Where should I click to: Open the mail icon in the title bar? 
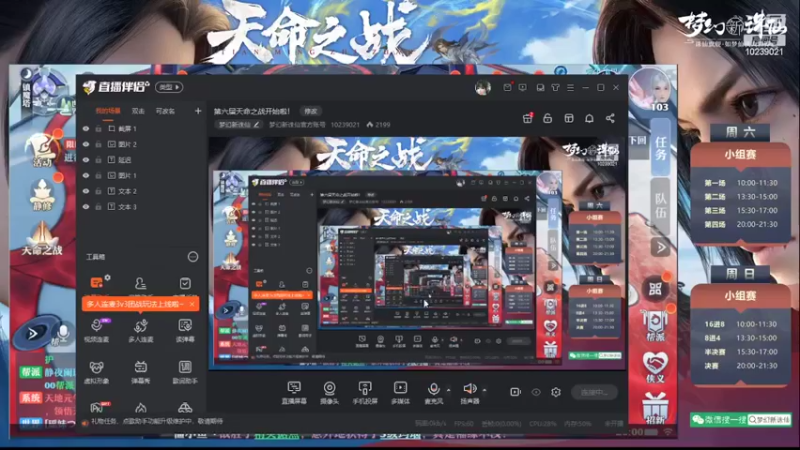507,88
